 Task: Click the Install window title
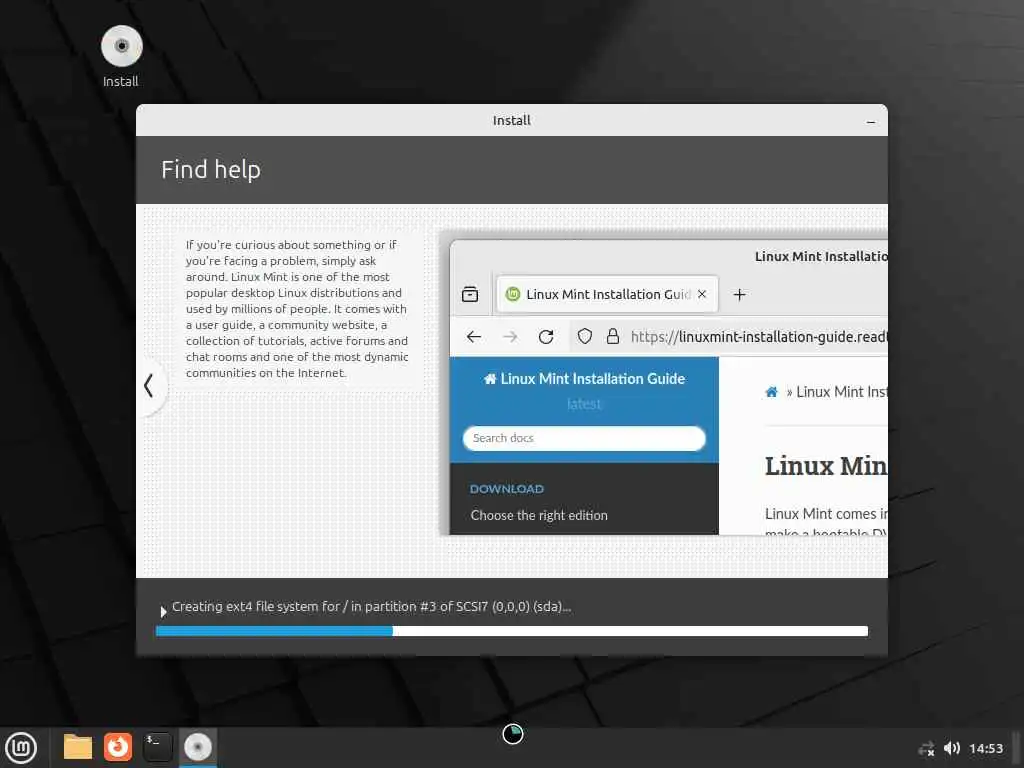point(511,120)
